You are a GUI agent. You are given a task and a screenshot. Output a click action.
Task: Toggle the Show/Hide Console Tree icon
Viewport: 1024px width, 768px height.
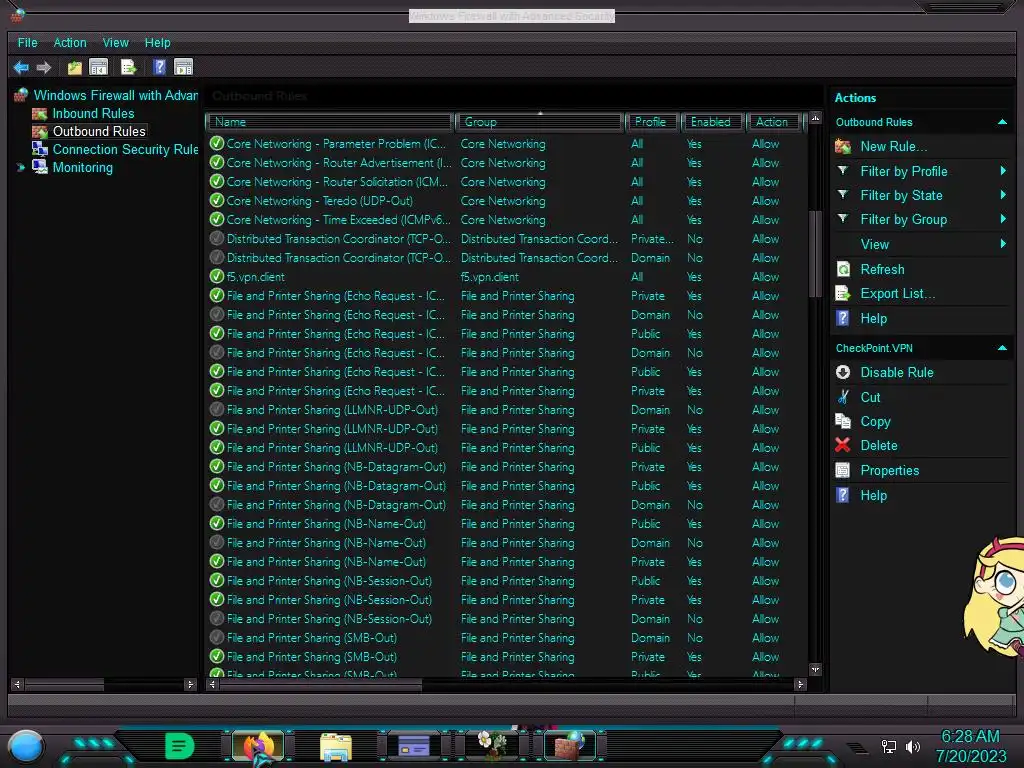click(99, 67)
